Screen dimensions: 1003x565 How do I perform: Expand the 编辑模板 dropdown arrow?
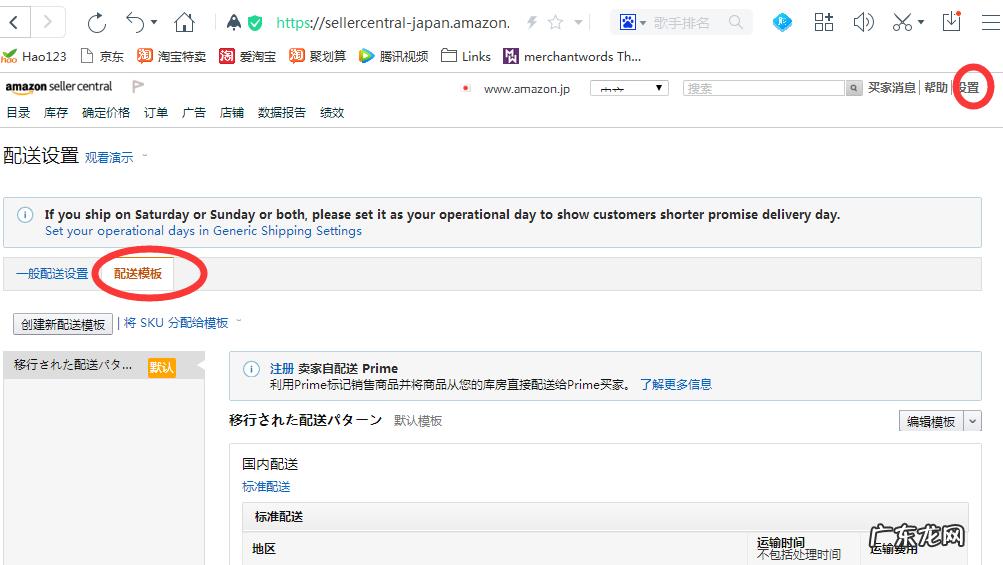click(x=972, y=421)
